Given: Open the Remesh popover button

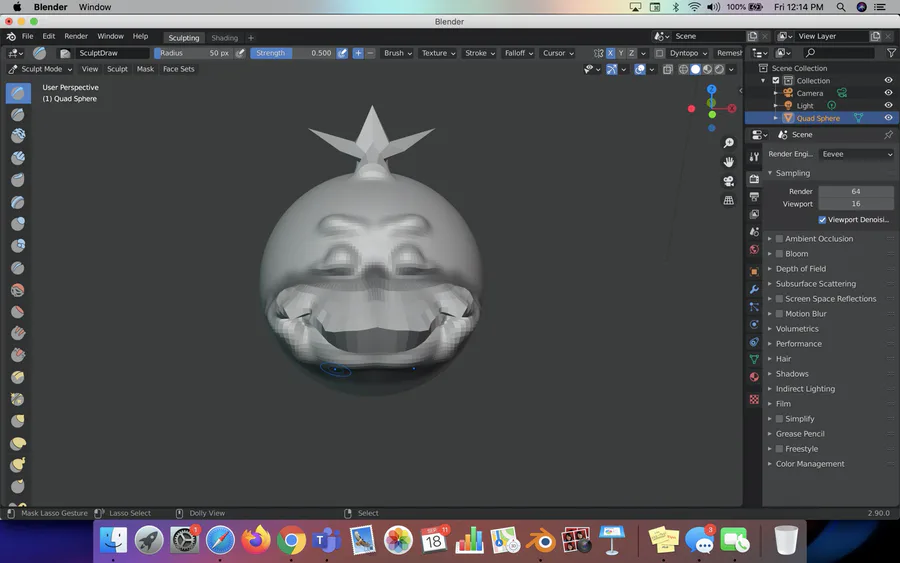Looking at the screenshot, I should tap(730, 53).
